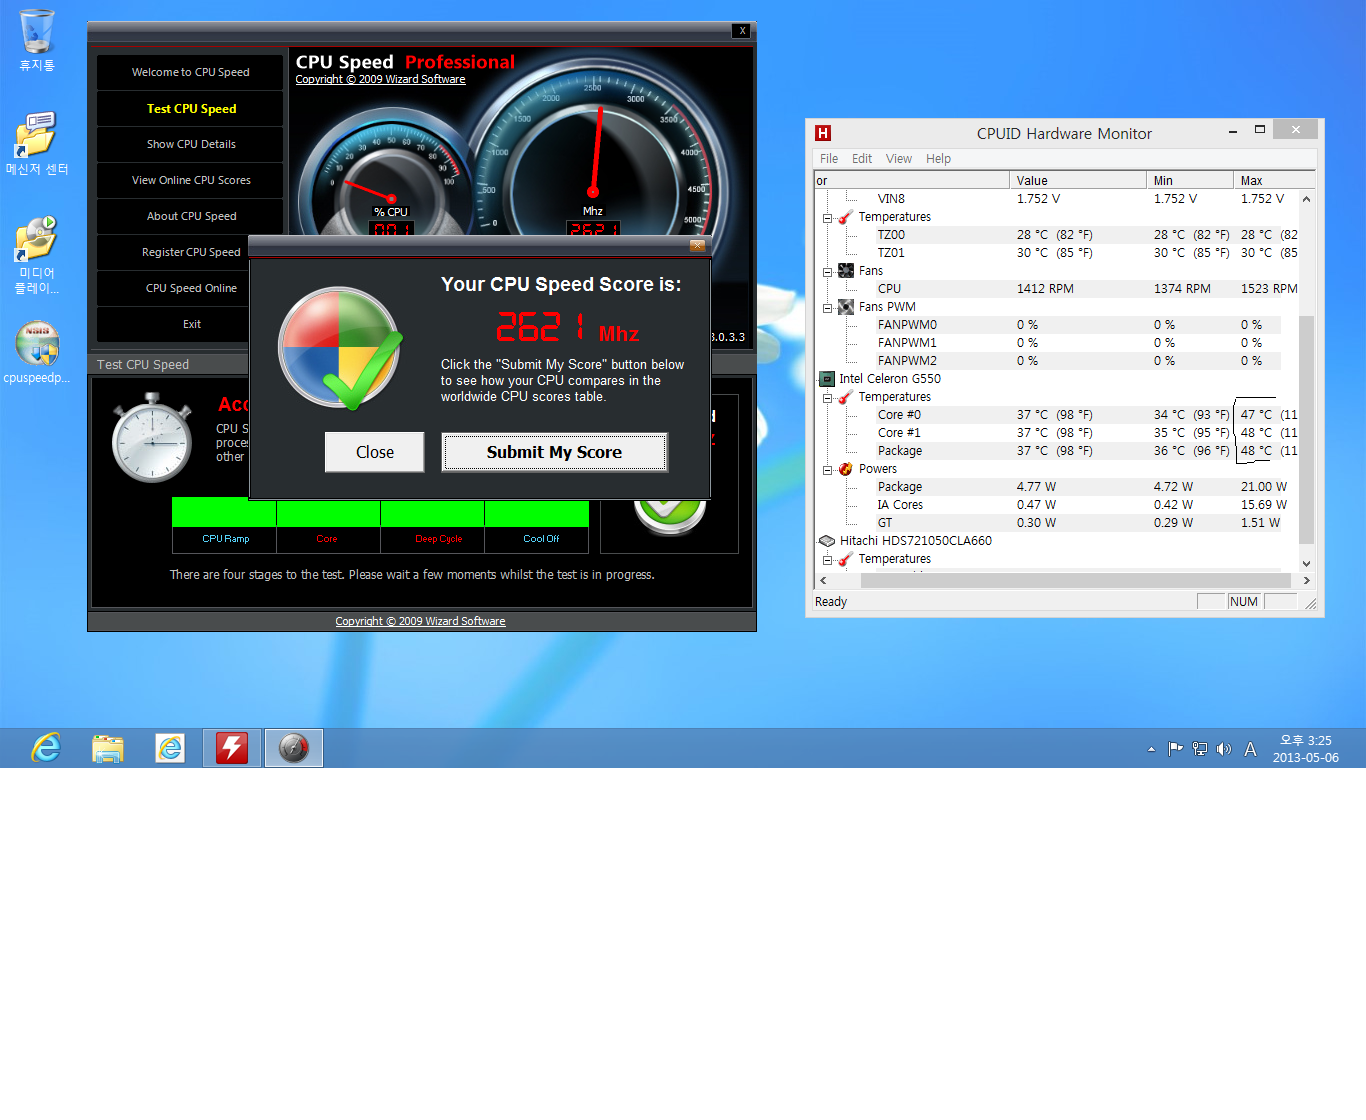This screenshot has width=1366, height=1120.
Task: Open the Recycle Bin desktop icon
Action: pyautogui.click(x=37, y=40)
